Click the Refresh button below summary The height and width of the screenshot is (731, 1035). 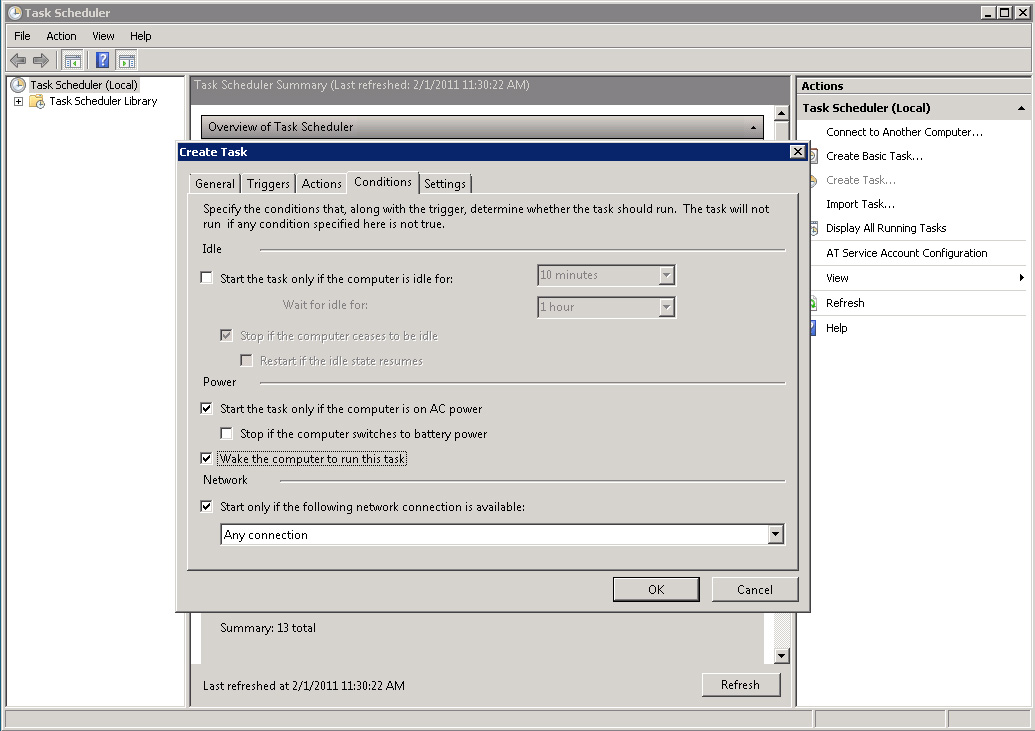point(741,685)
